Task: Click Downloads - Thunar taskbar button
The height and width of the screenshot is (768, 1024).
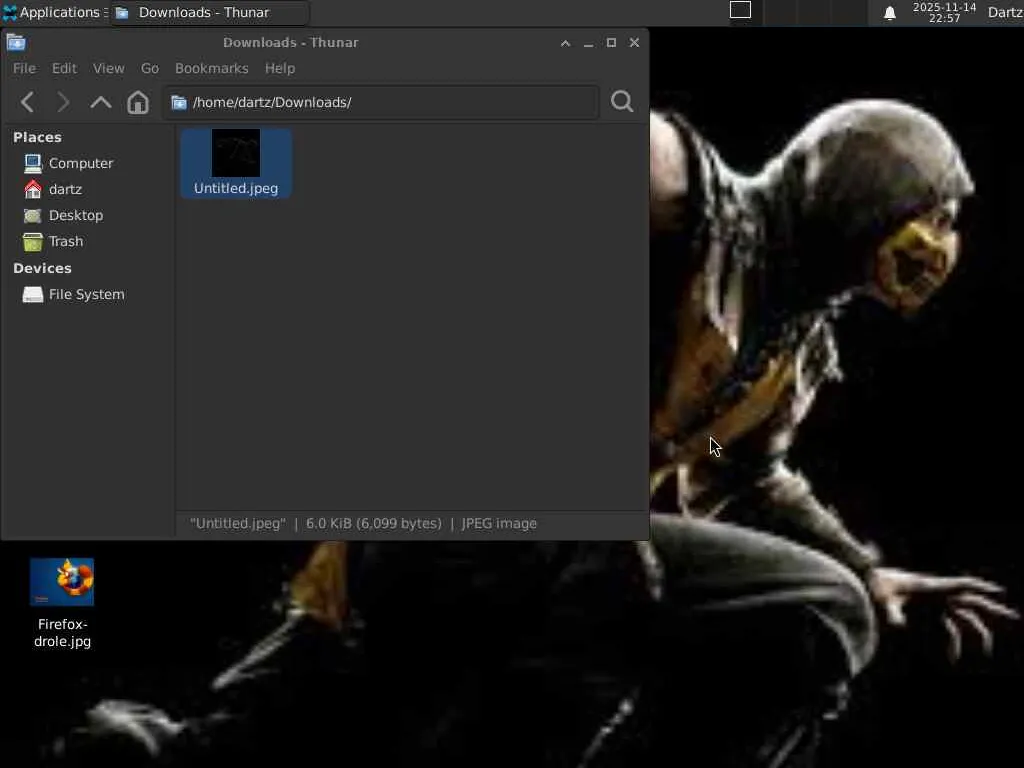Action: tap(209, 12)
